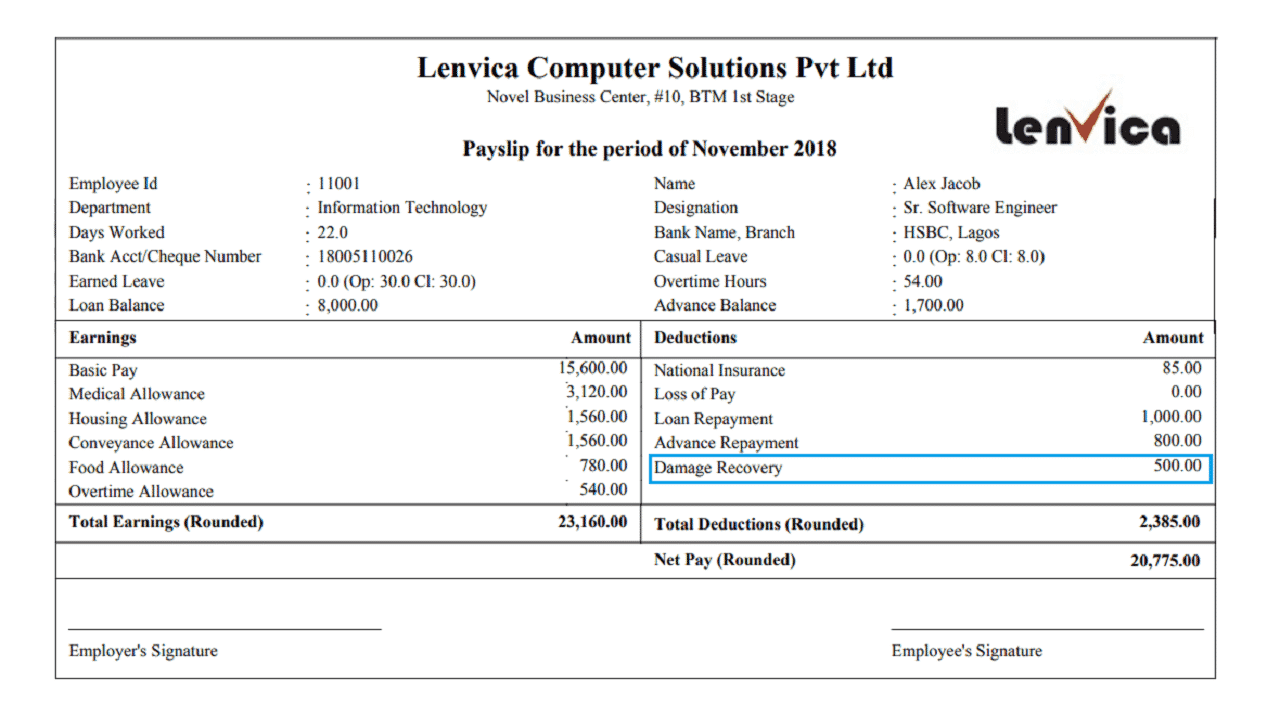Screen dimensions: 1280x720
Task: Click the Food Allowance amount 780.00
Action: coord(603,466)
